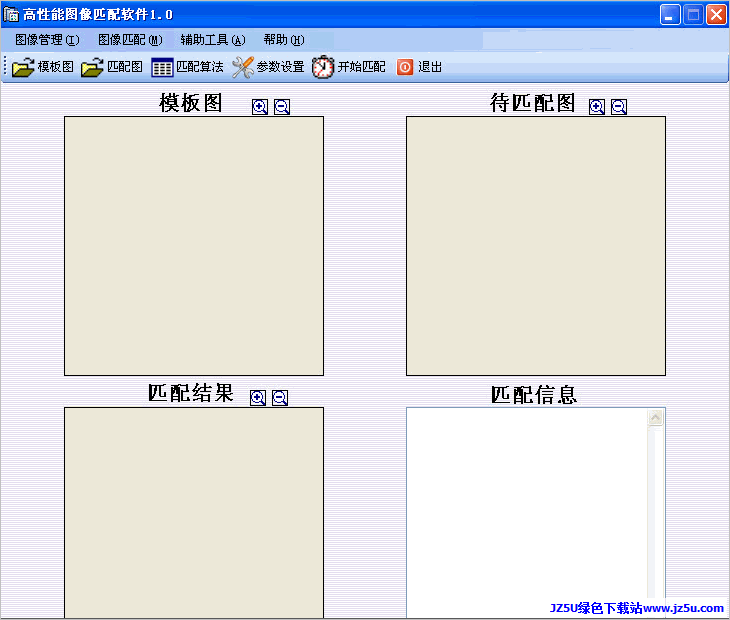The height and width of the screenshot is (620, 730).
Task: Select 匹配算法 toolbar text
Action: click(x=200, y=67)
